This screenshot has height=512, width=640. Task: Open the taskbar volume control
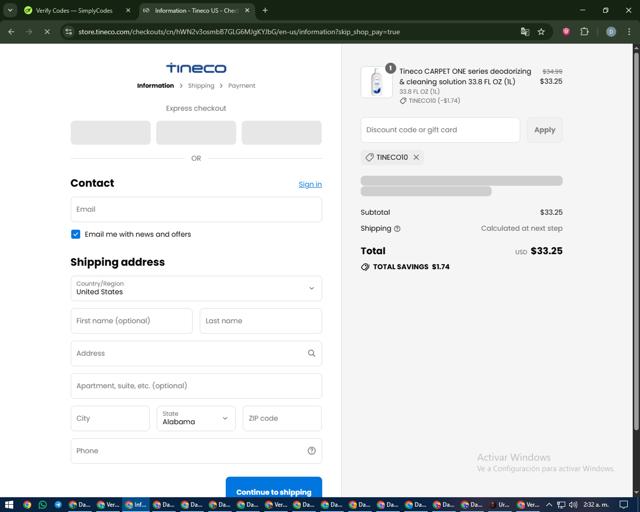[573, 505]
